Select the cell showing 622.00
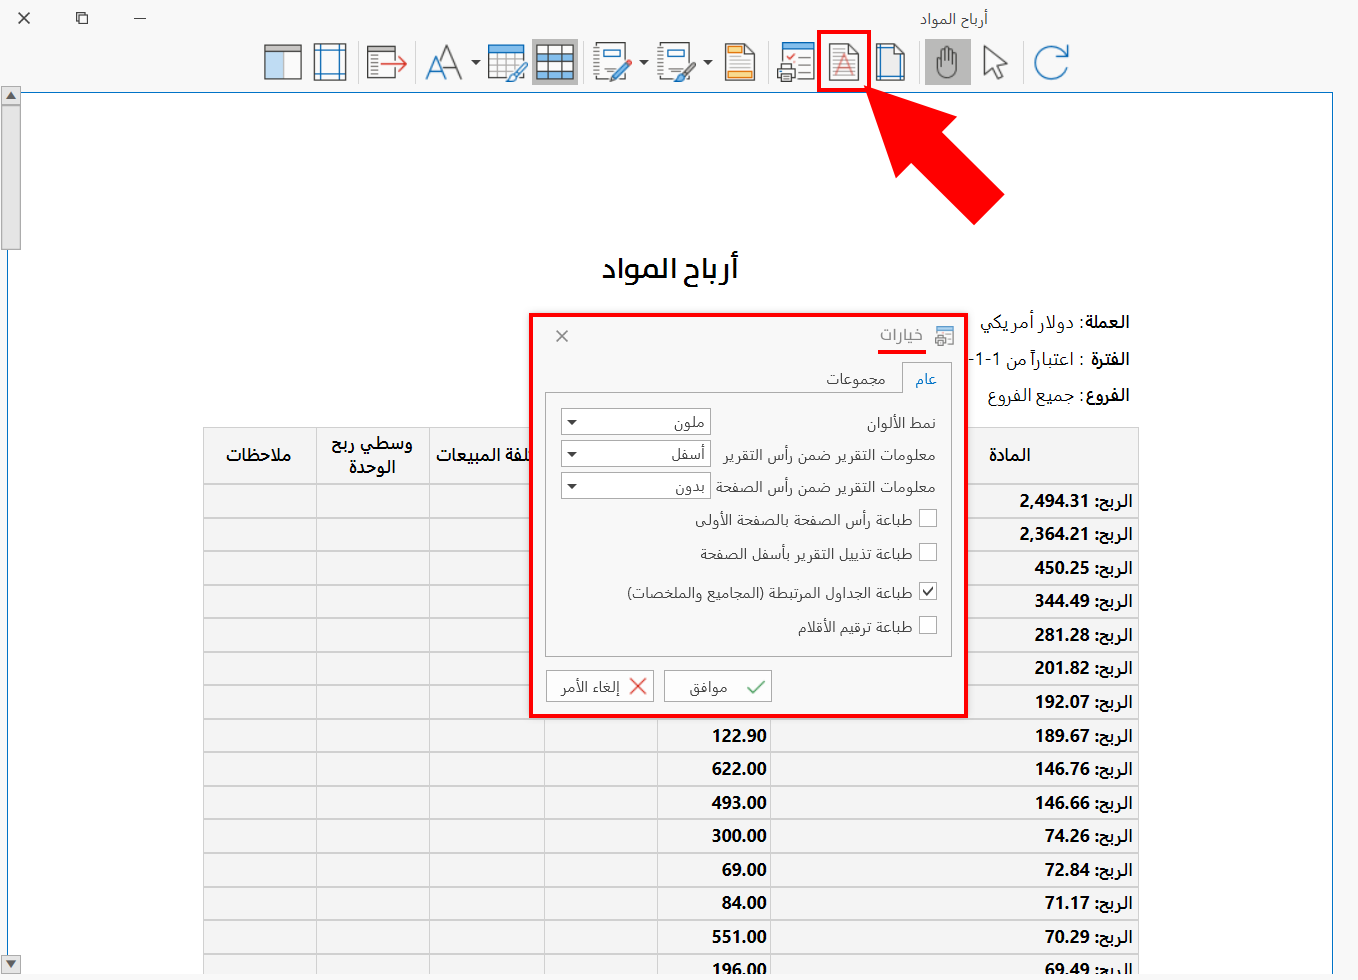This screenshot has width=1358, height=980. [714, 769]
